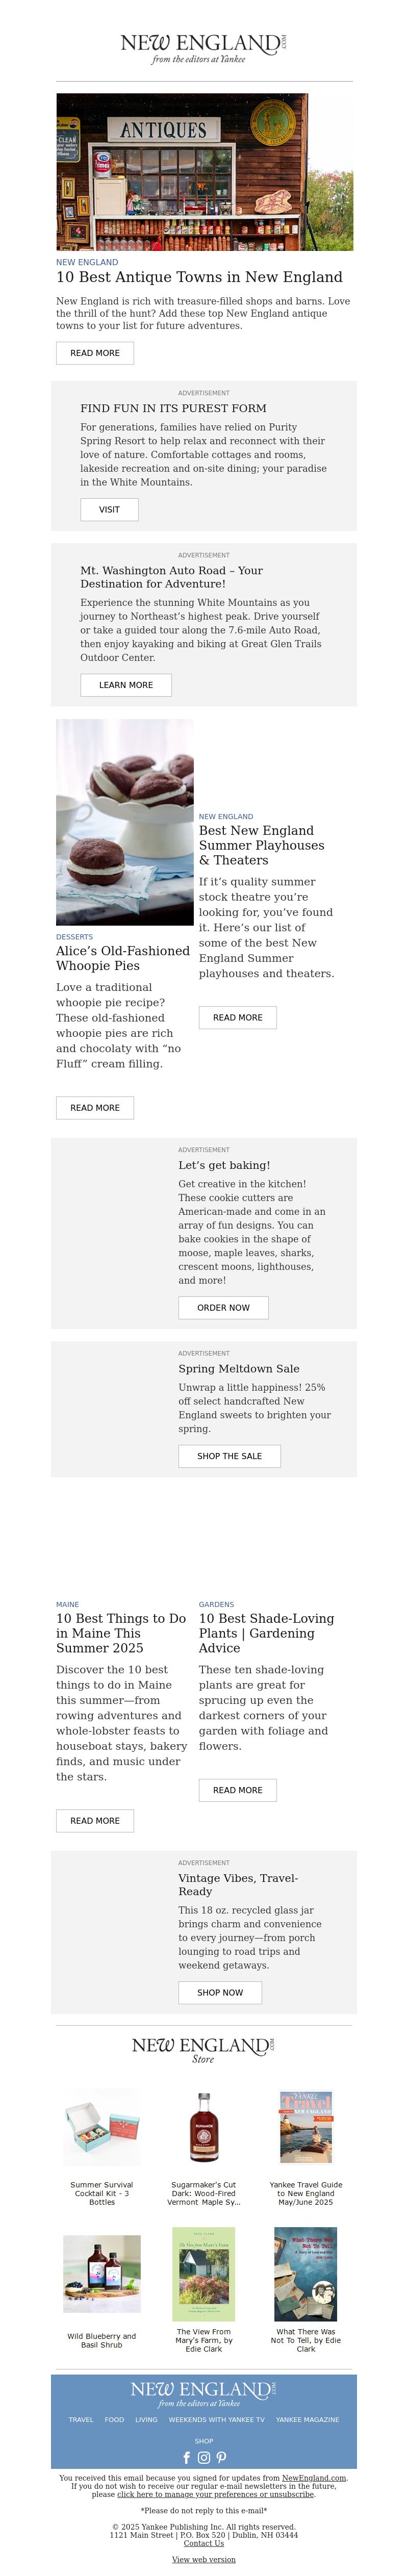Screen dimensions: 408x2576
Task: Click Read More under Antique Towns article
Action: (x=95, y=353)
